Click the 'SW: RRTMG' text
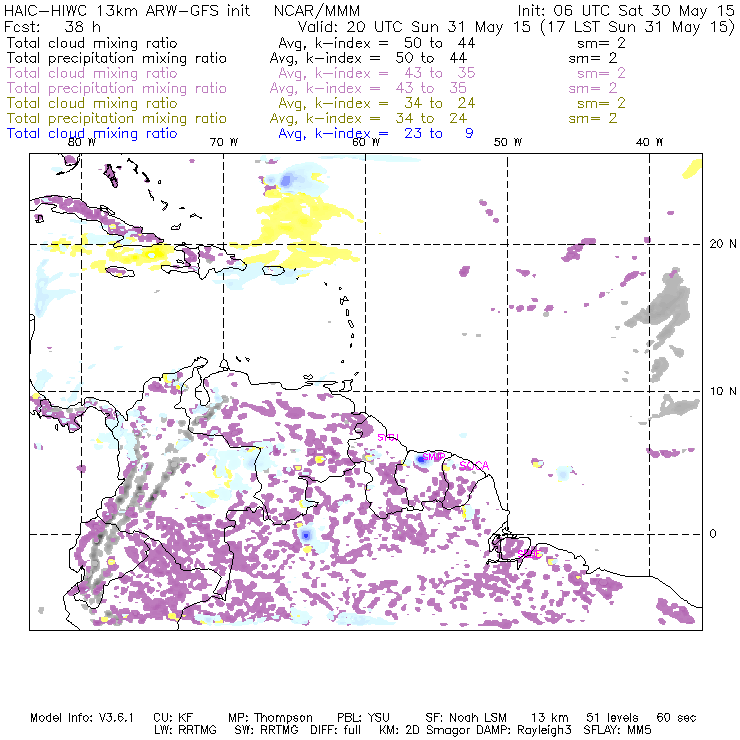The image size is (740, 740). [267, 730]
